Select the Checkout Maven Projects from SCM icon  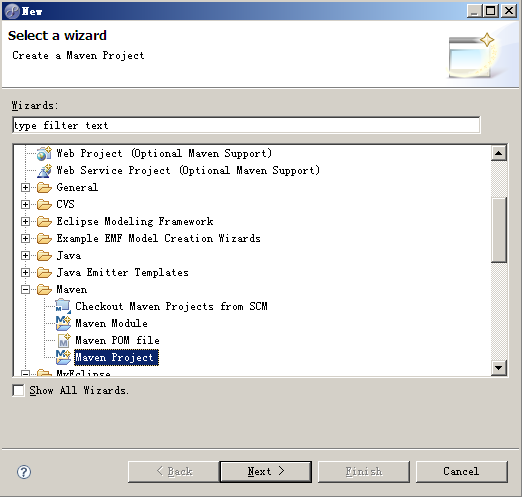(x=63, y=306)
